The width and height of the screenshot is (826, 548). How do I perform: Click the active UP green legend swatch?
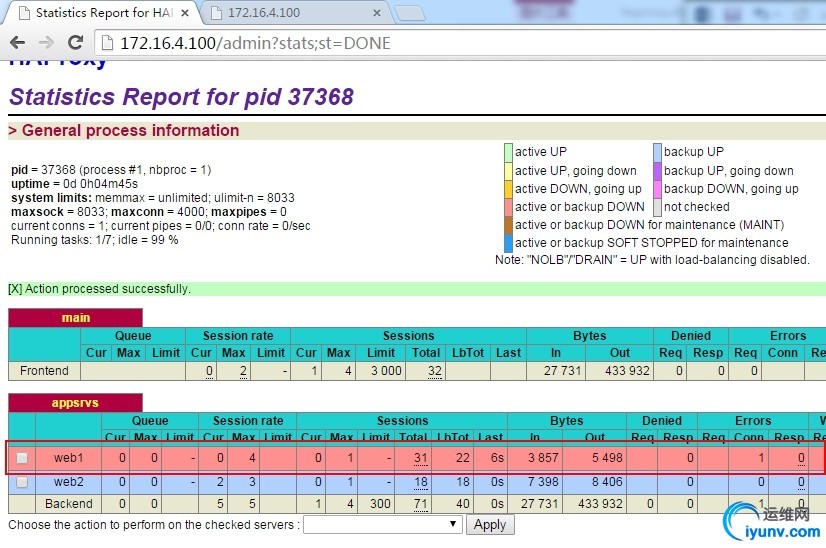[508, 152]
